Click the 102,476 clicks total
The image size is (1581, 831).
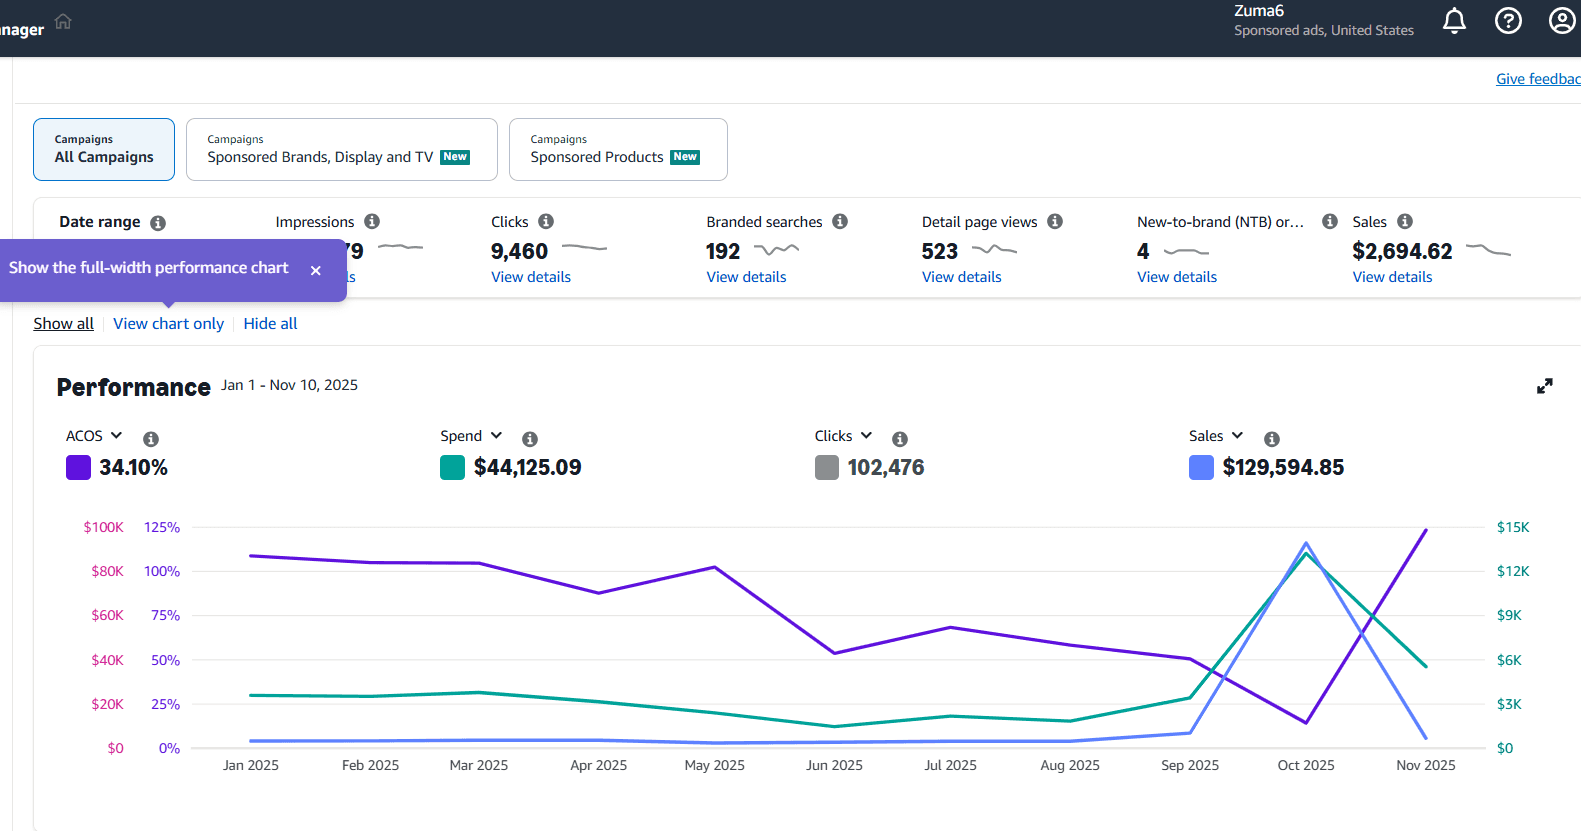click(886, 467)
